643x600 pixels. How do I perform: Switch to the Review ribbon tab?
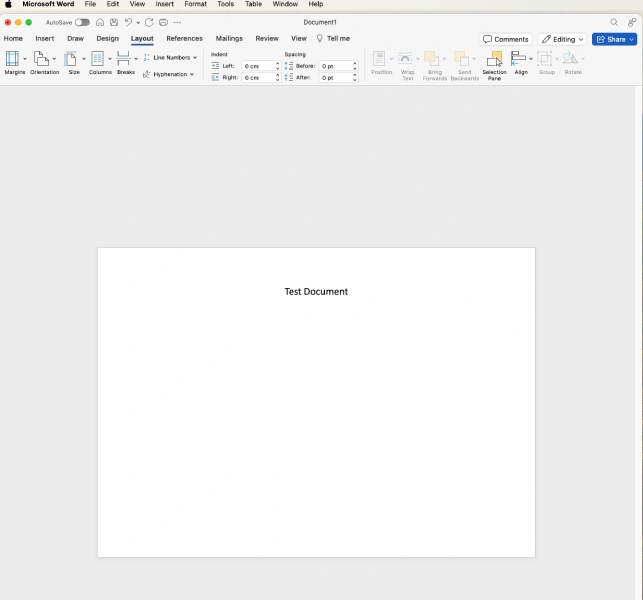click(x=267, y=39)
